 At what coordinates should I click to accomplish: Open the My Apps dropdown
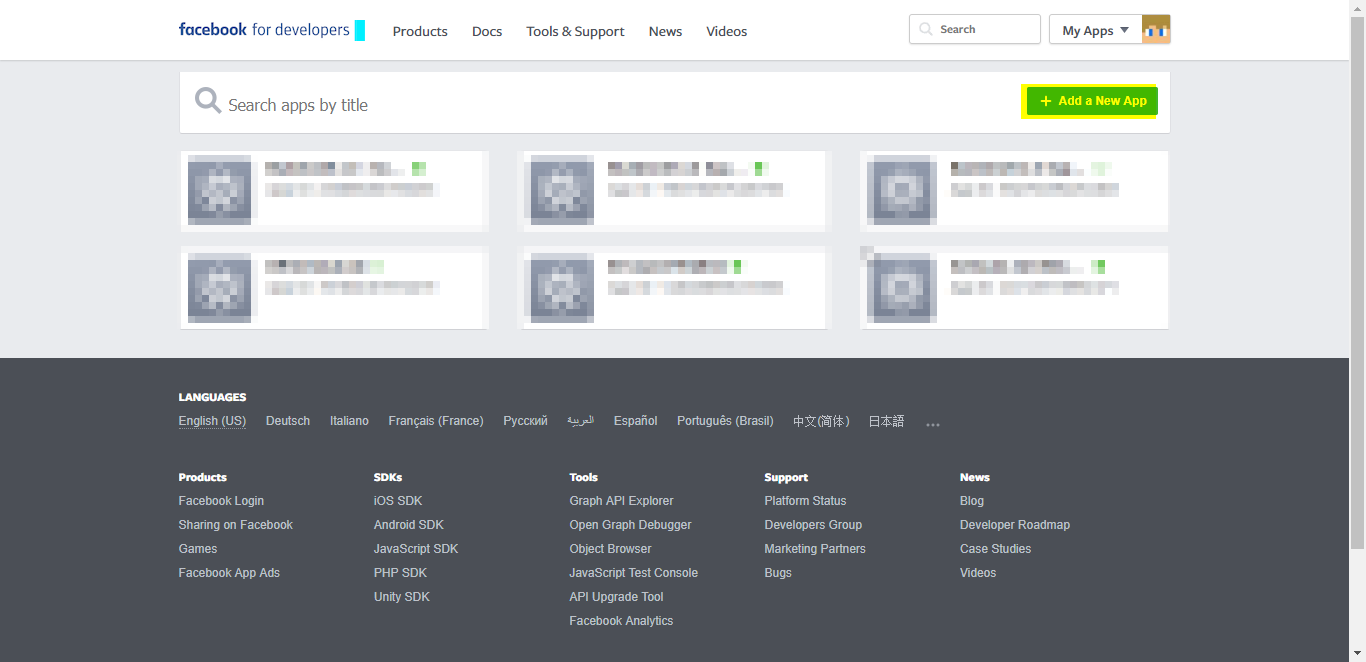[x=1096, y=30]
